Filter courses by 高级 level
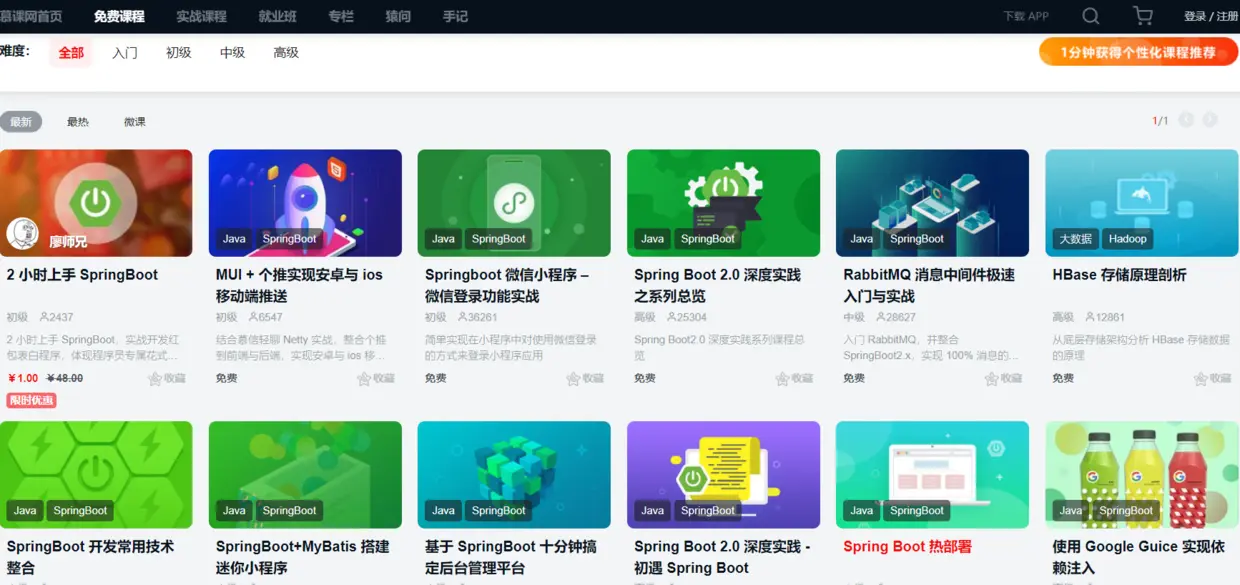 pyautogui.click(x=286, y=52)
